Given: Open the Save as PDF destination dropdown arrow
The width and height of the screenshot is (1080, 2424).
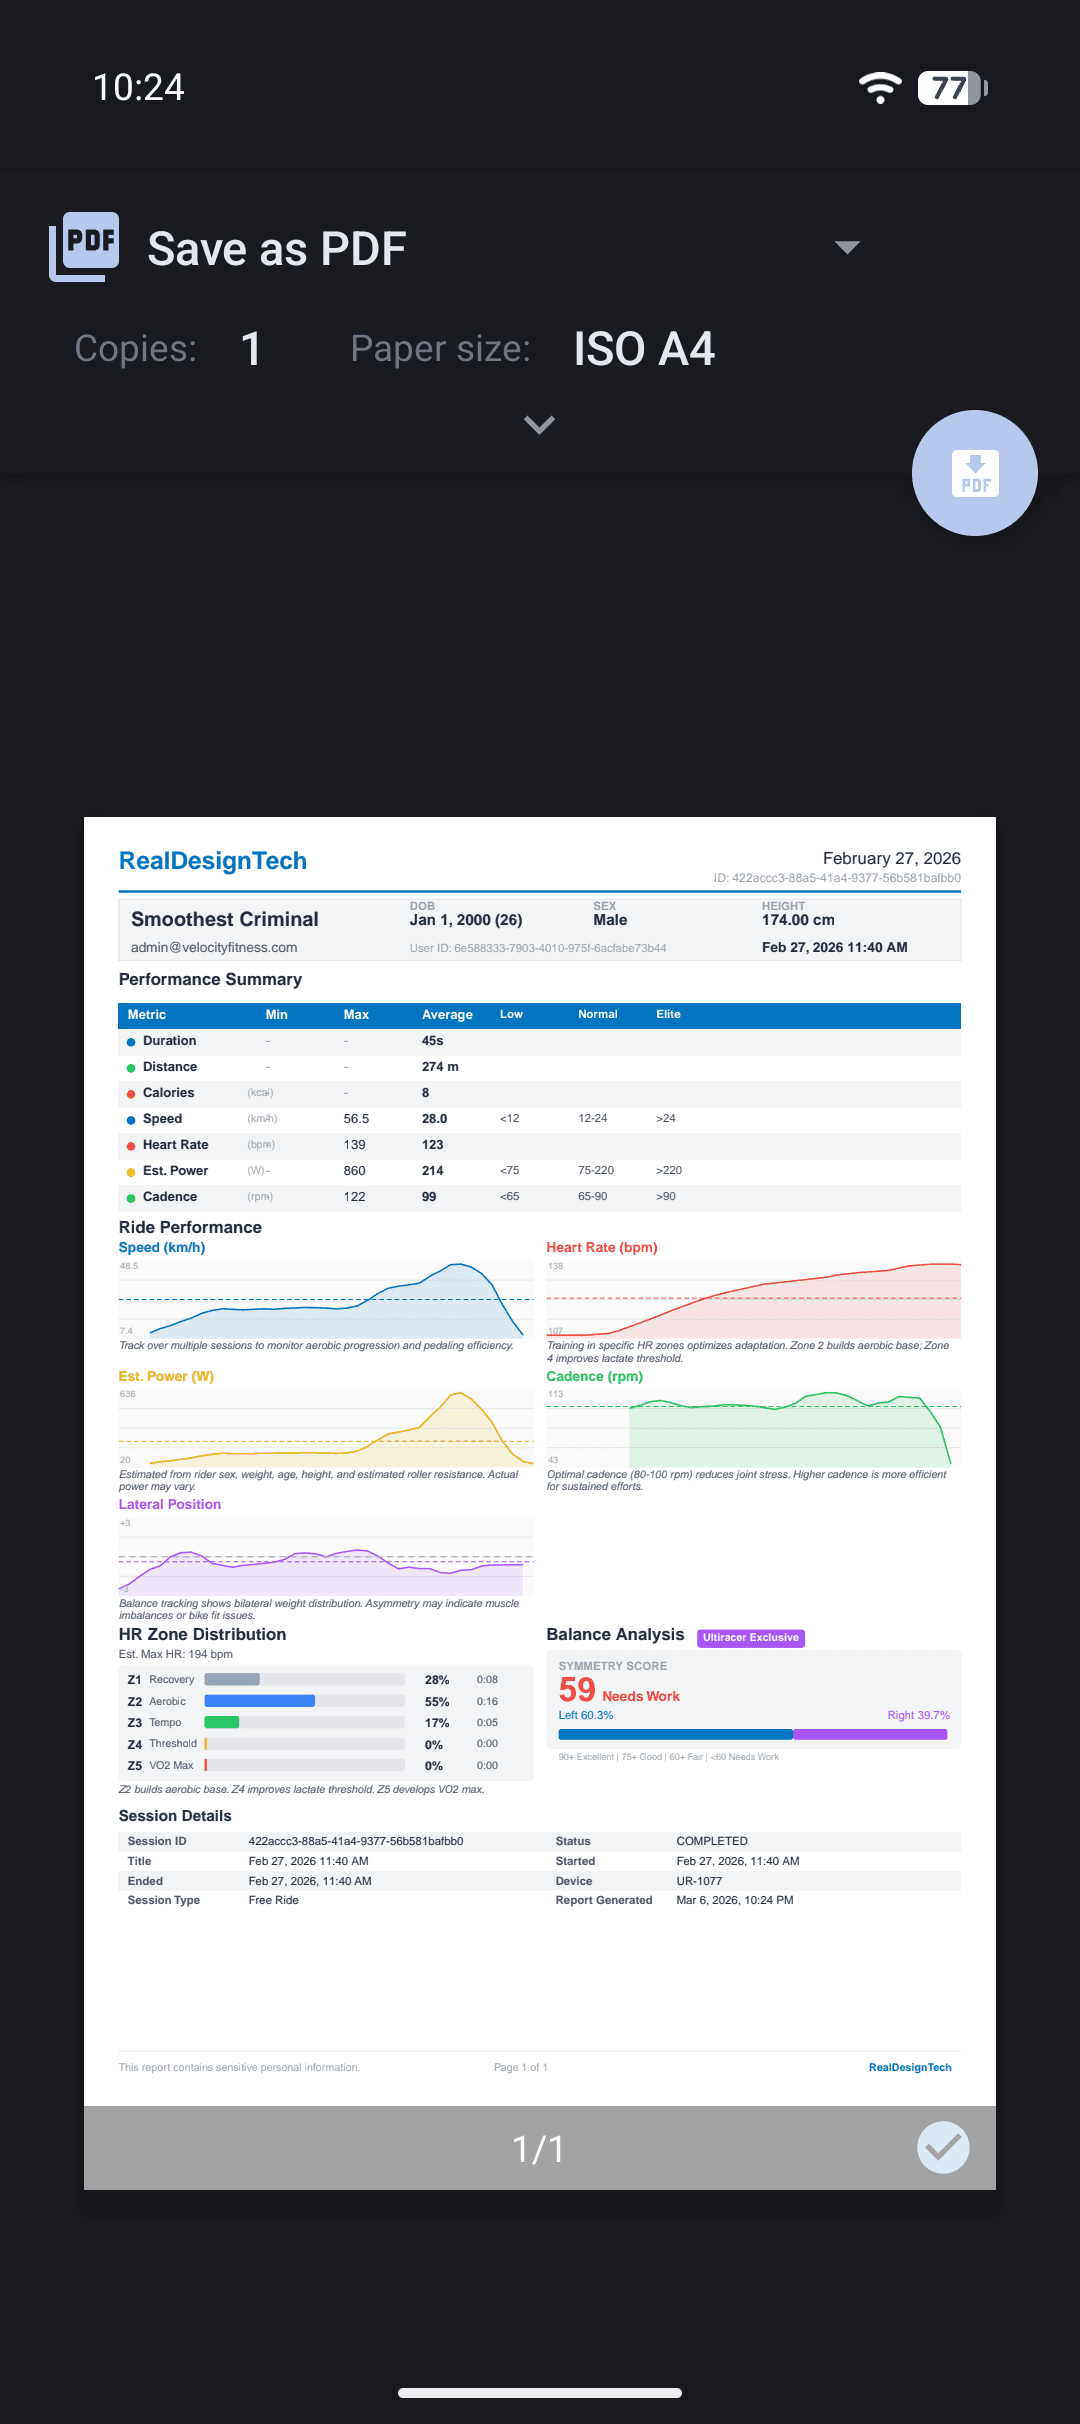Looking at the screenshot, I should [847, 247].
